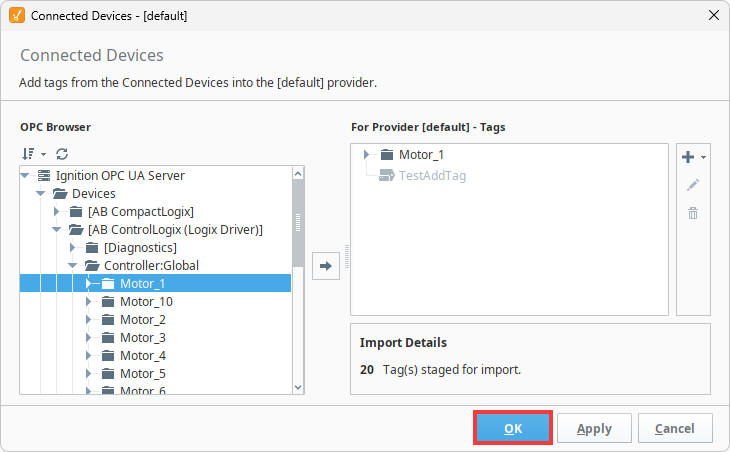The image size is (730, 452).
Task: Collapse the [AB ControlLogix (Logix Driver)] node
Action: point(56,229)
